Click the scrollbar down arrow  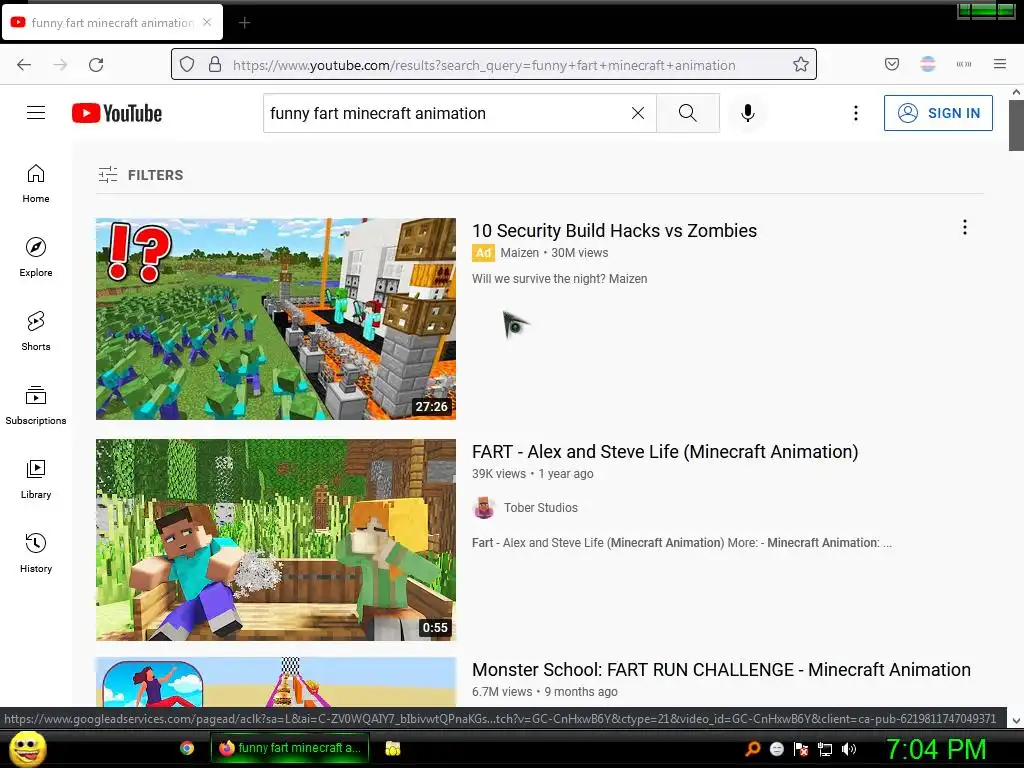tap(1016, 721)
